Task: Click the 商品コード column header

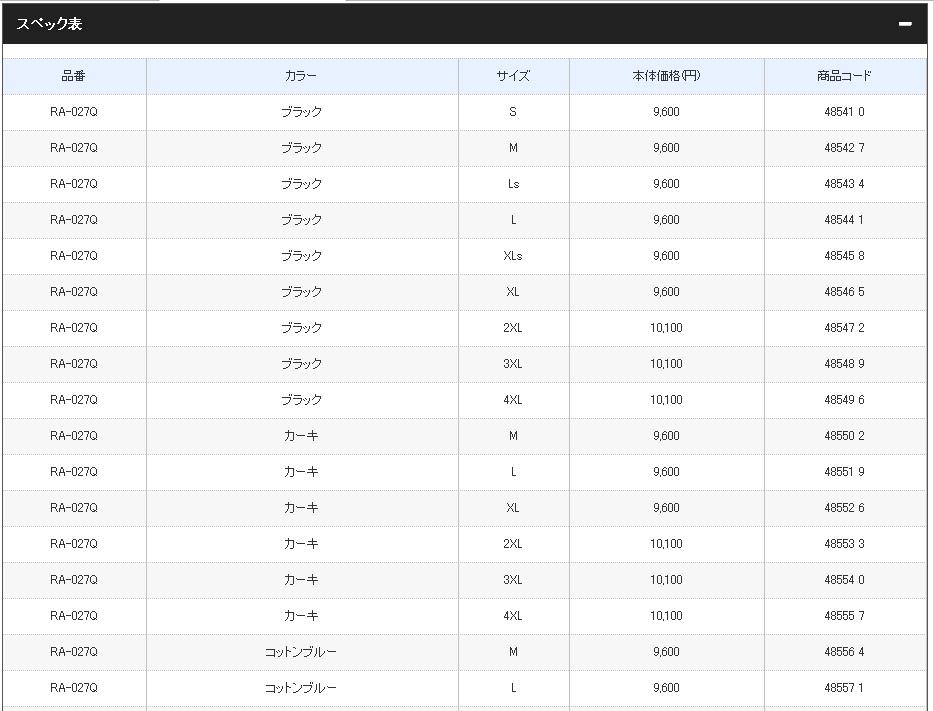Action: pyautogui.click(x=844, y=76)
